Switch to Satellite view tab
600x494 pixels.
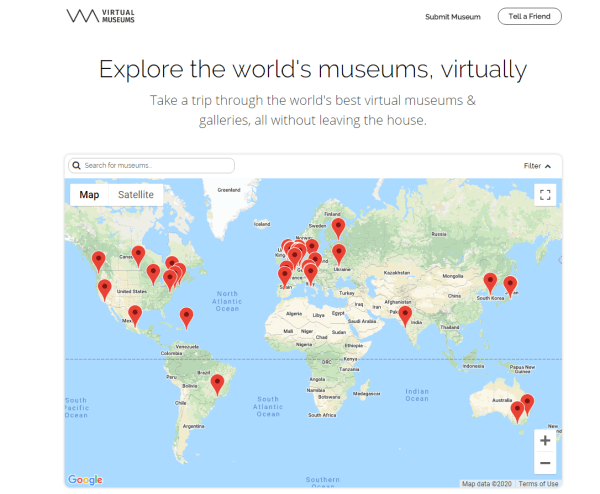[136, 195]
